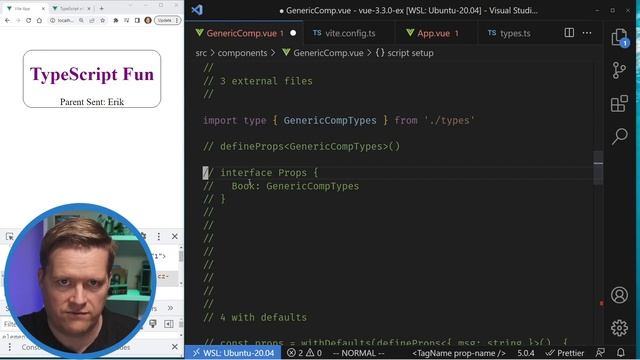Open the browser profile avatar

click(x=148, y=20)
